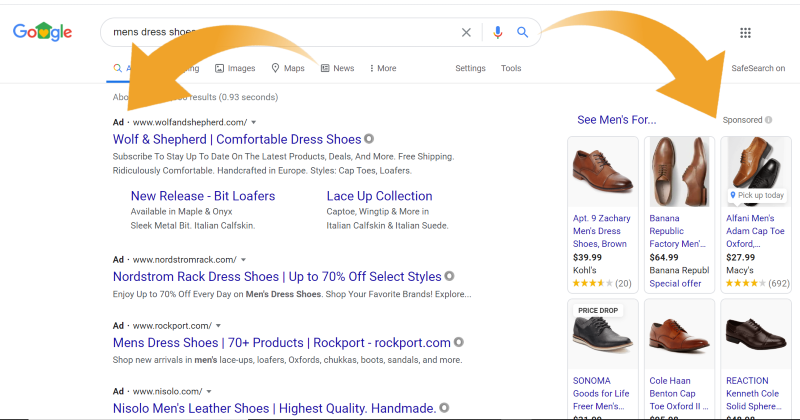Clear the search box with X
800x420 pixels.
click(466, 32)
